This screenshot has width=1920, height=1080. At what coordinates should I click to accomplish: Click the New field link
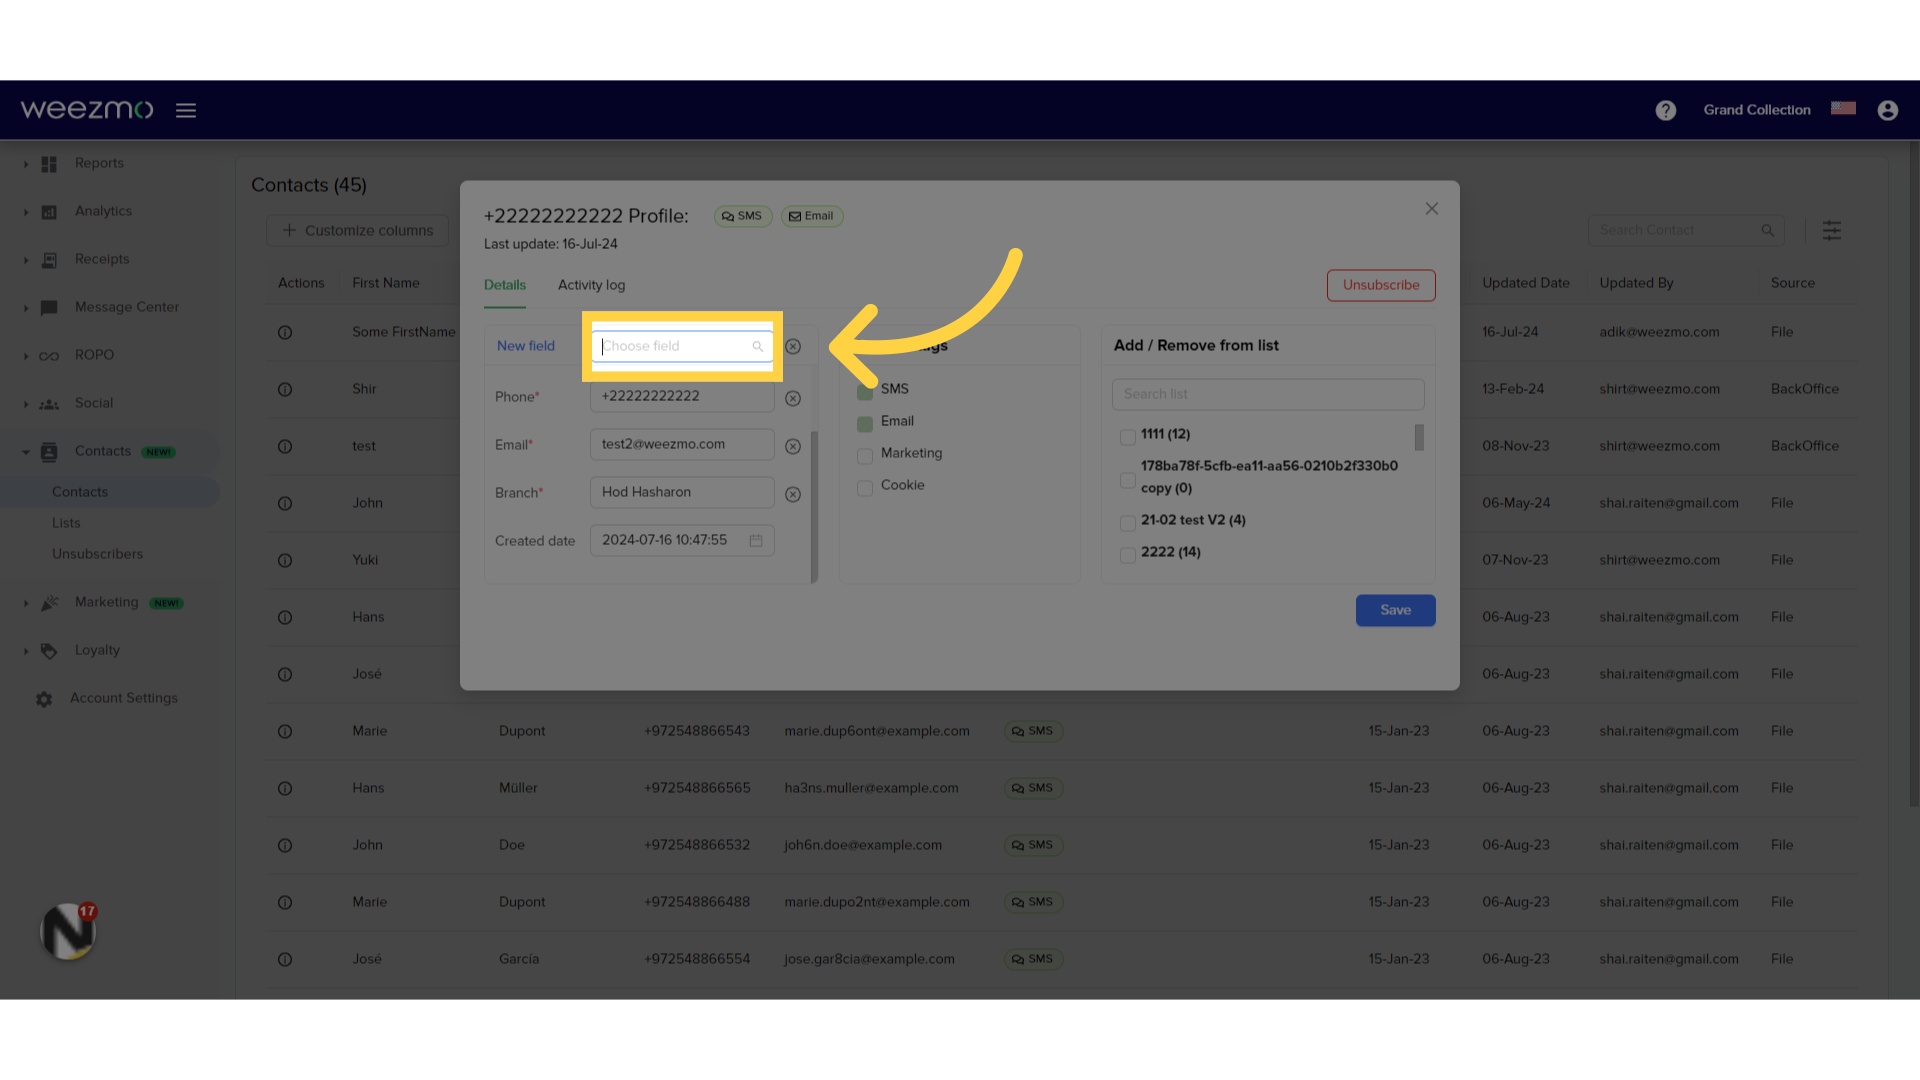point(526,346)
